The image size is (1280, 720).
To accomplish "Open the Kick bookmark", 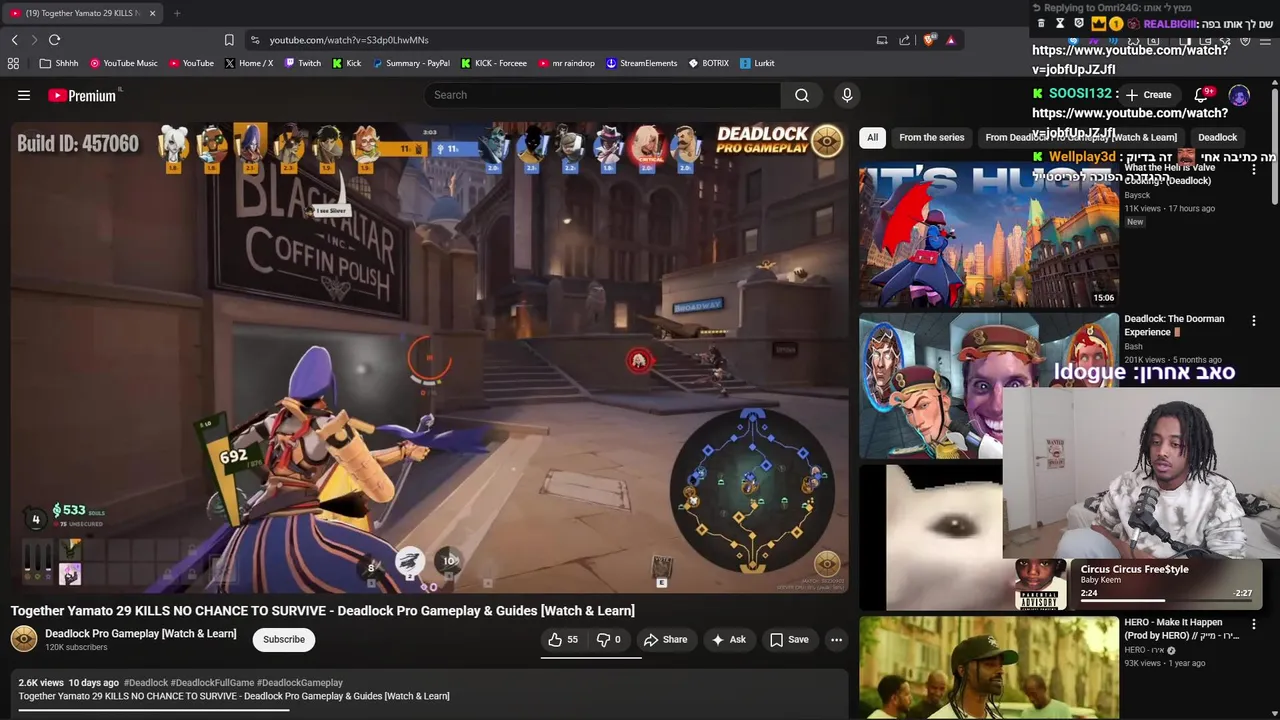I will 347,63.
